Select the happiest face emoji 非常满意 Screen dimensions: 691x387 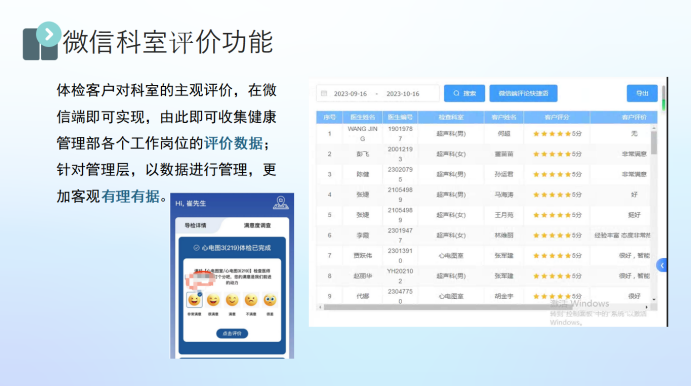[x=194, y=300]
